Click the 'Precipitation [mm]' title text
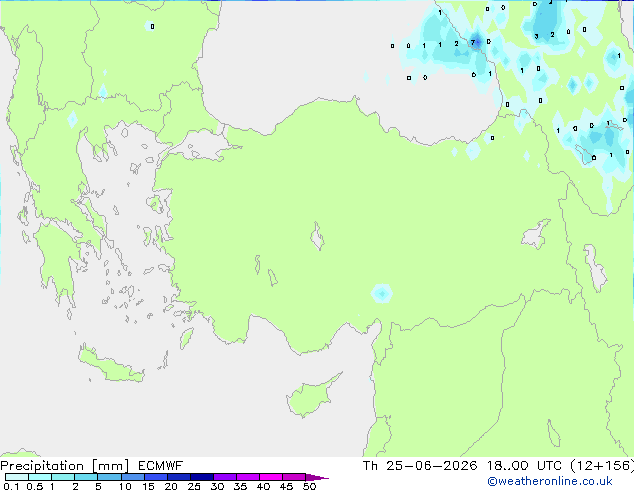The height and width of the screenshot is (490, 634). [65, 466]
